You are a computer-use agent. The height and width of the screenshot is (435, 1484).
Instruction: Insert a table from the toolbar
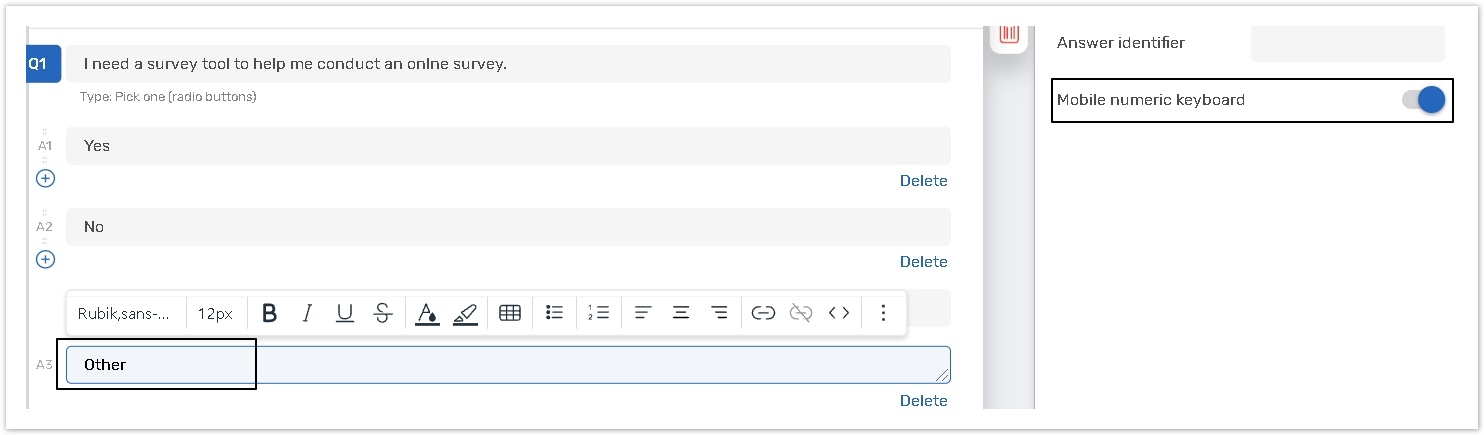tap(510, 313)
